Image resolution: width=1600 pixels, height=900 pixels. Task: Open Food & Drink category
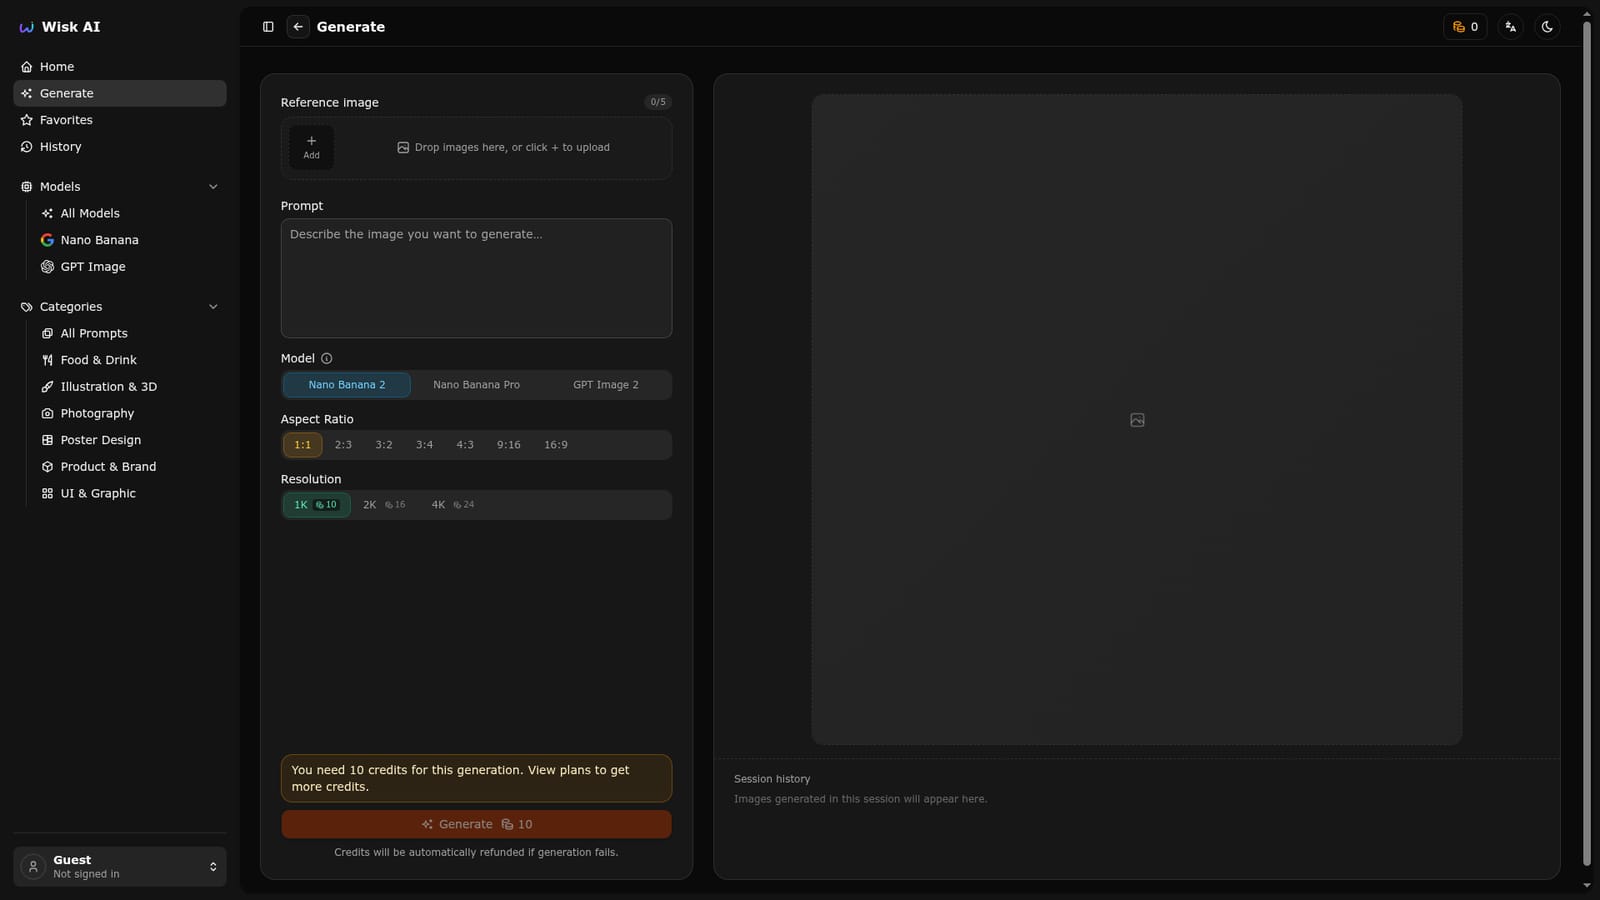point(130,360)
